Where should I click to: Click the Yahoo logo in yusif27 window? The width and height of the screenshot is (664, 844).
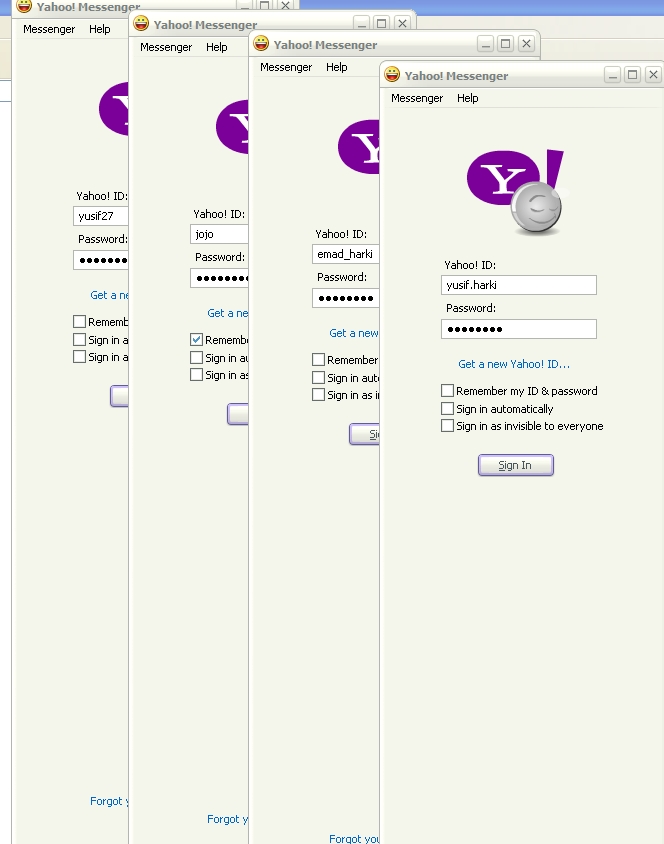[x=114, y=109]
